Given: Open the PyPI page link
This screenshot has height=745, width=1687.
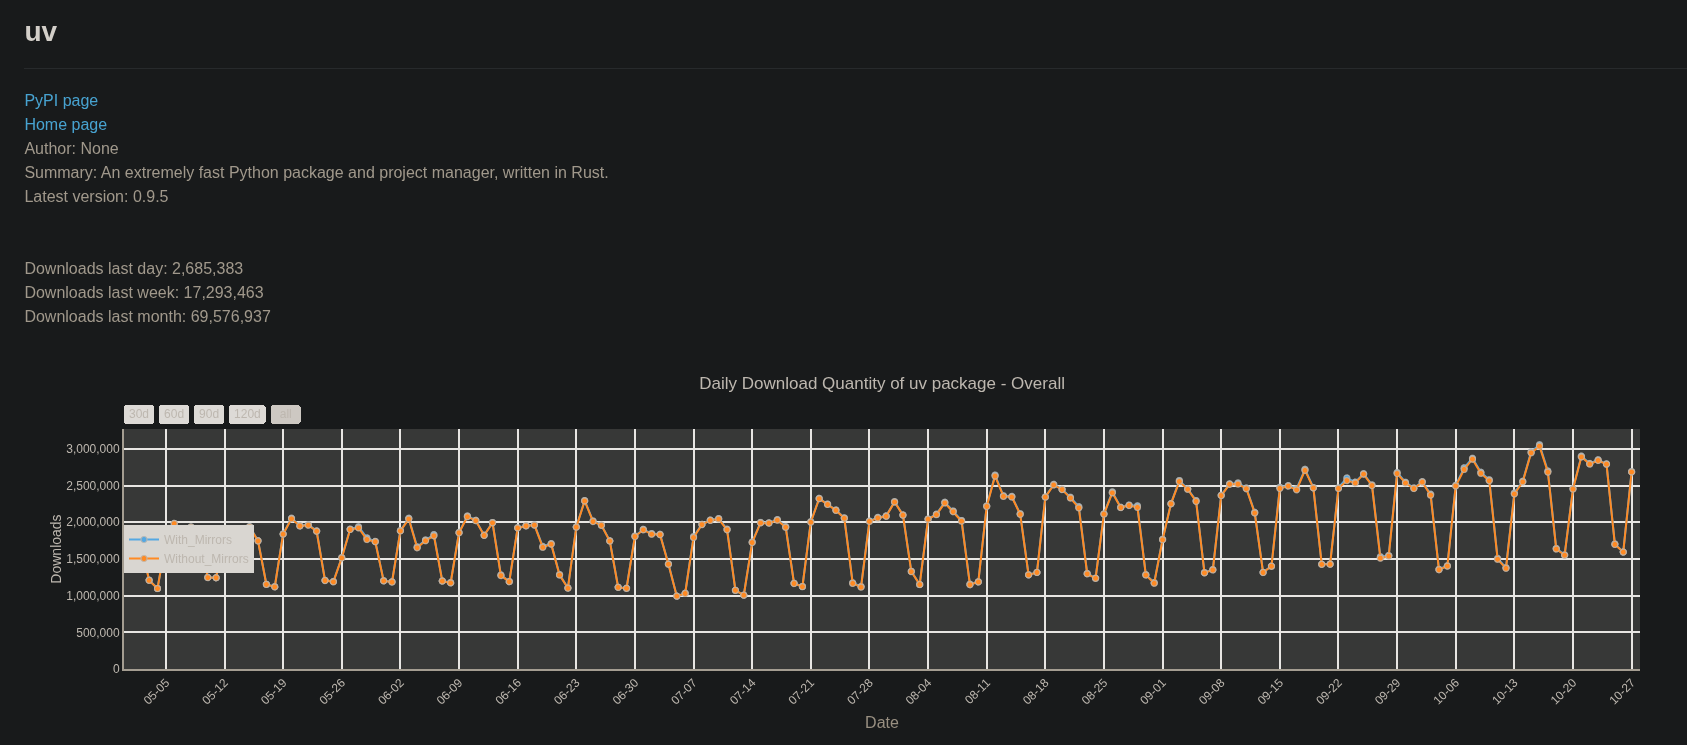Looking at the screenshot, I should (x=61, y=100).
